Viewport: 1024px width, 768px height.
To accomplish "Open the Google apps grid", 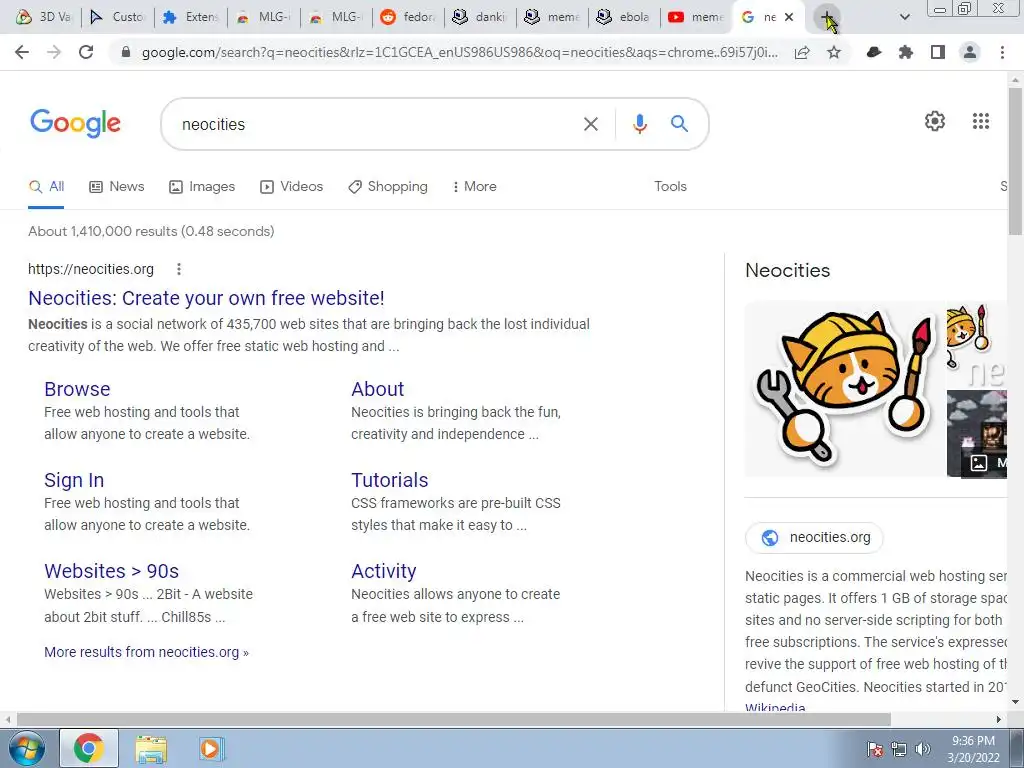I will (x=981, y=121).
